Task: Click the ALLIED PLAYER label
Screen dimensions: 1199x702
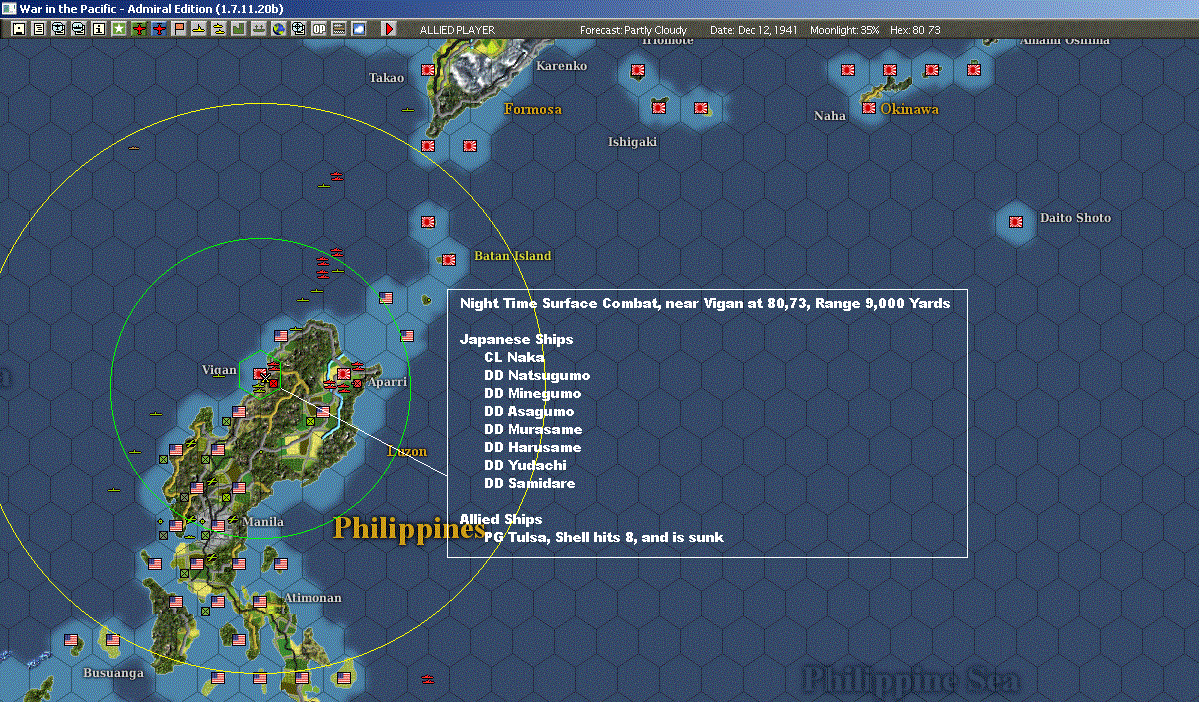Action: tap(457, 30)
